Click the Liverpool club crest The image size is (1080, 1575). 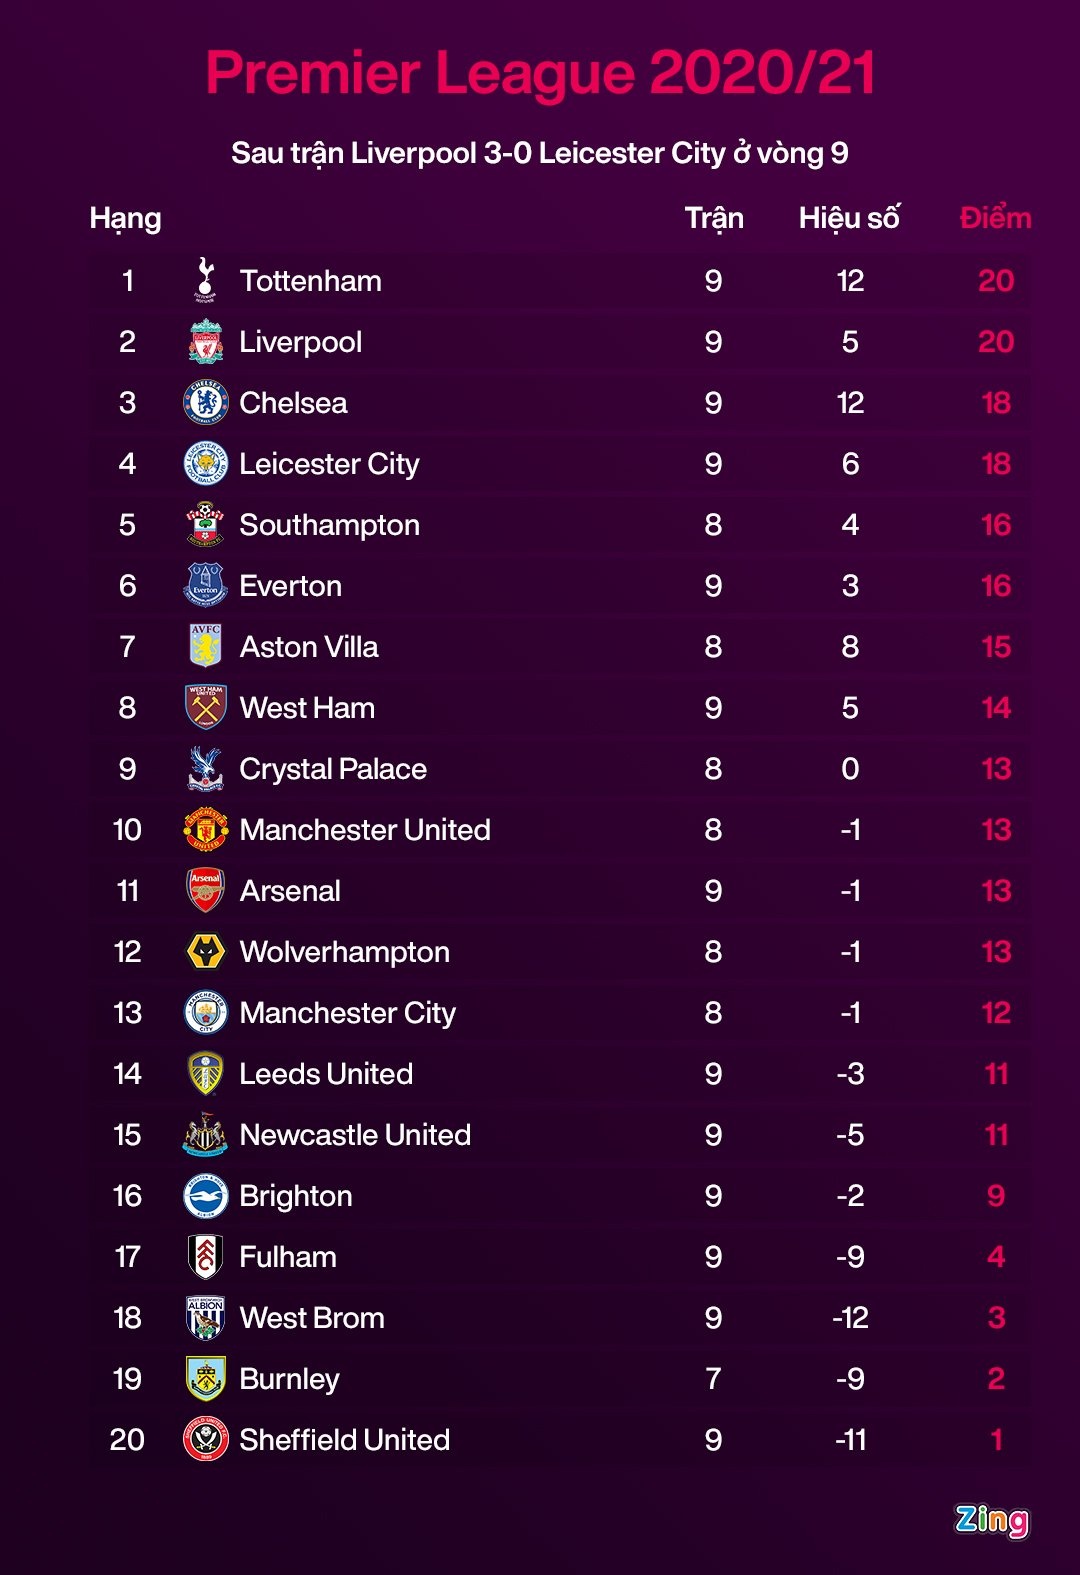pos(206,342)
